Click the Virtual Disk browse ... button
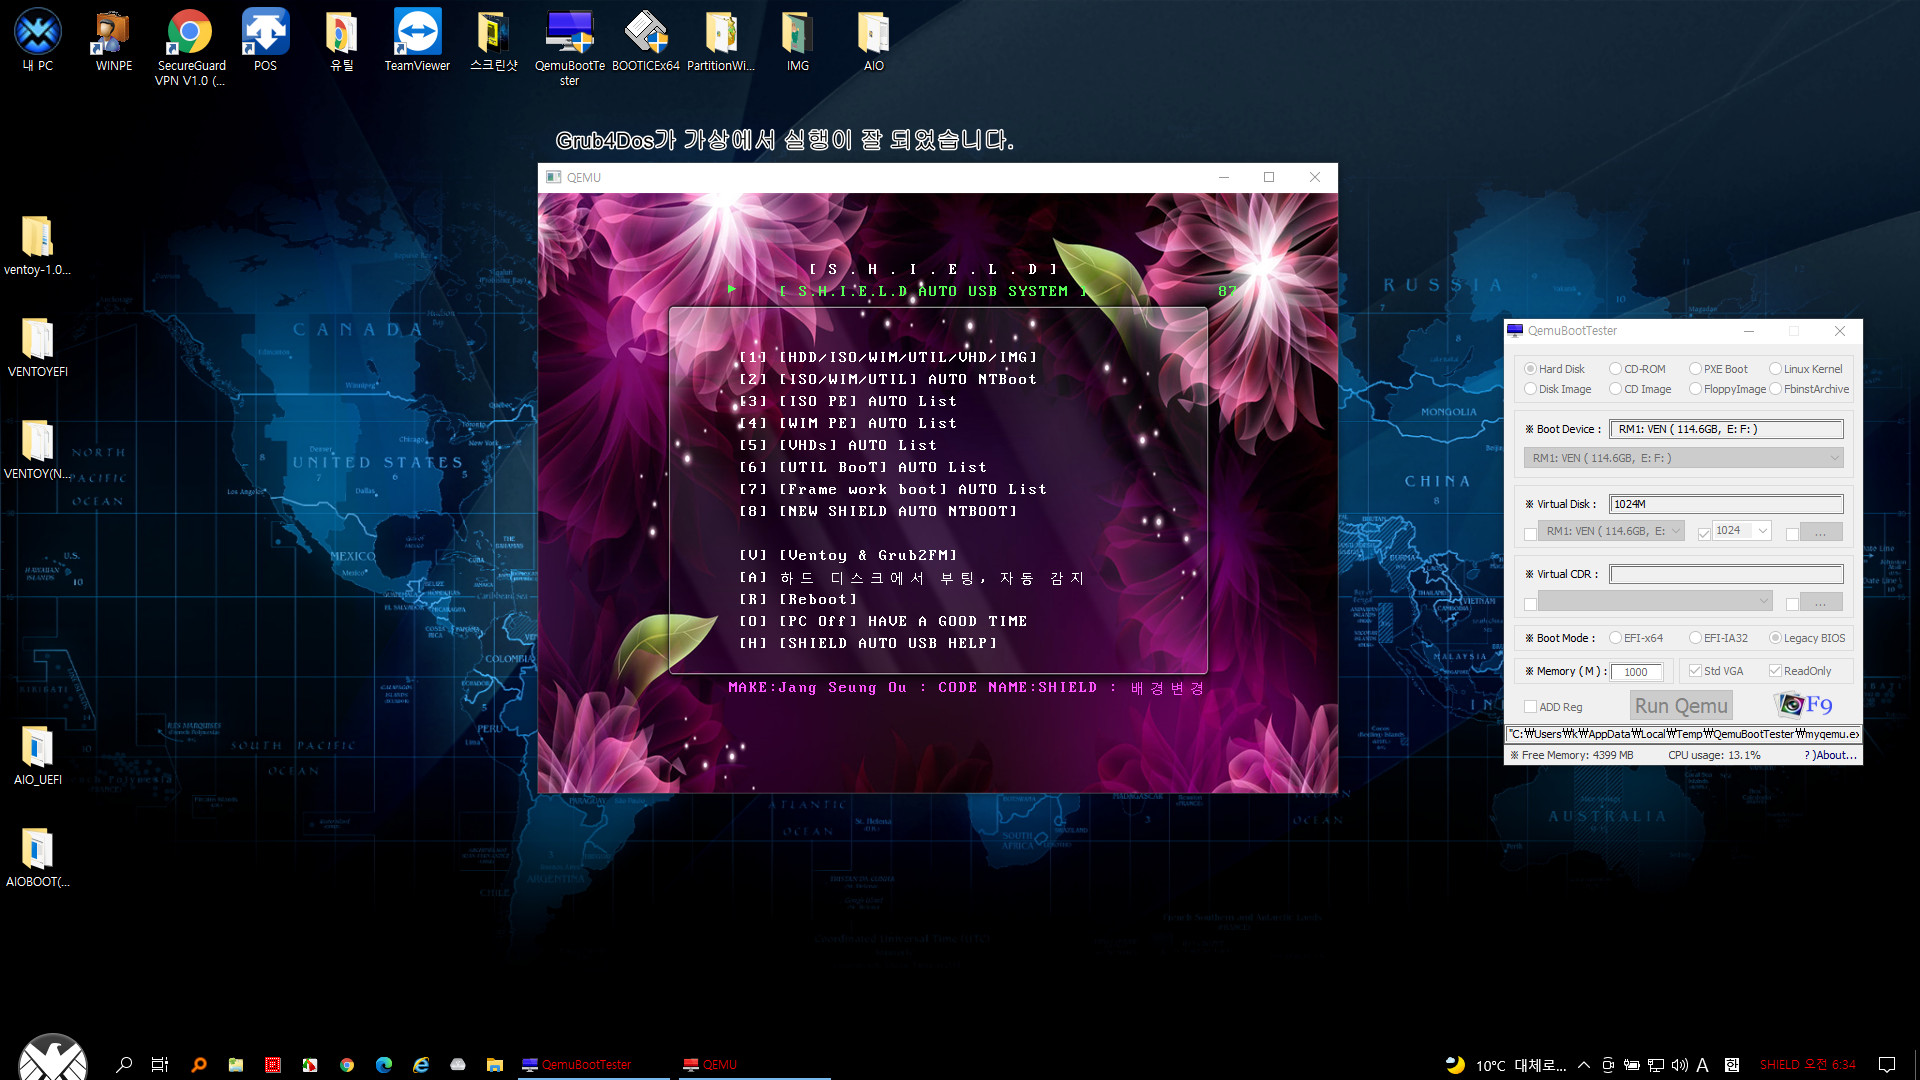Viewport: 1920px width, 1080px height. [x=1820, y=532]
